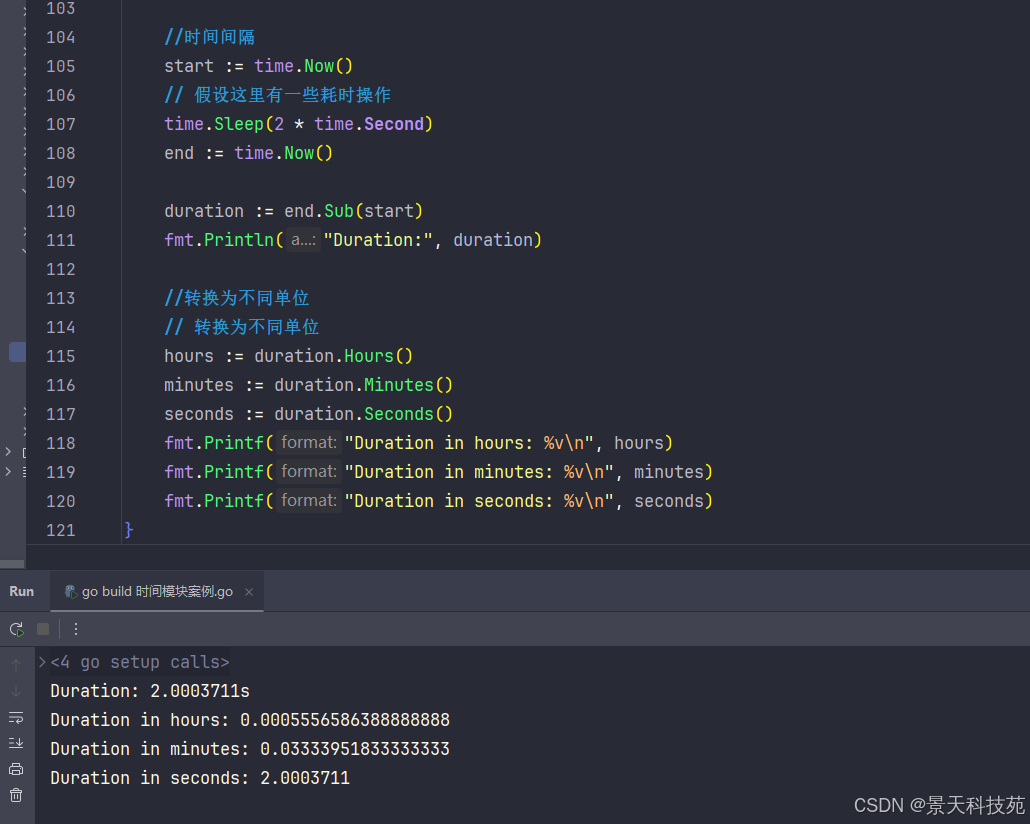The width and height of the screenshot is (1030, 824).
Task: Click the Println call on line 111
Action: (x=239, y=240)
